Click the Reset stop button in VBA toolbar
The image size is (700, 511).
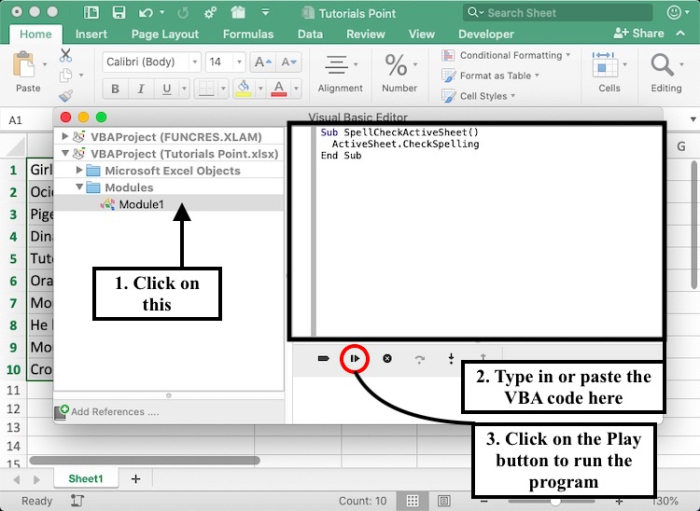coord(387,358)
